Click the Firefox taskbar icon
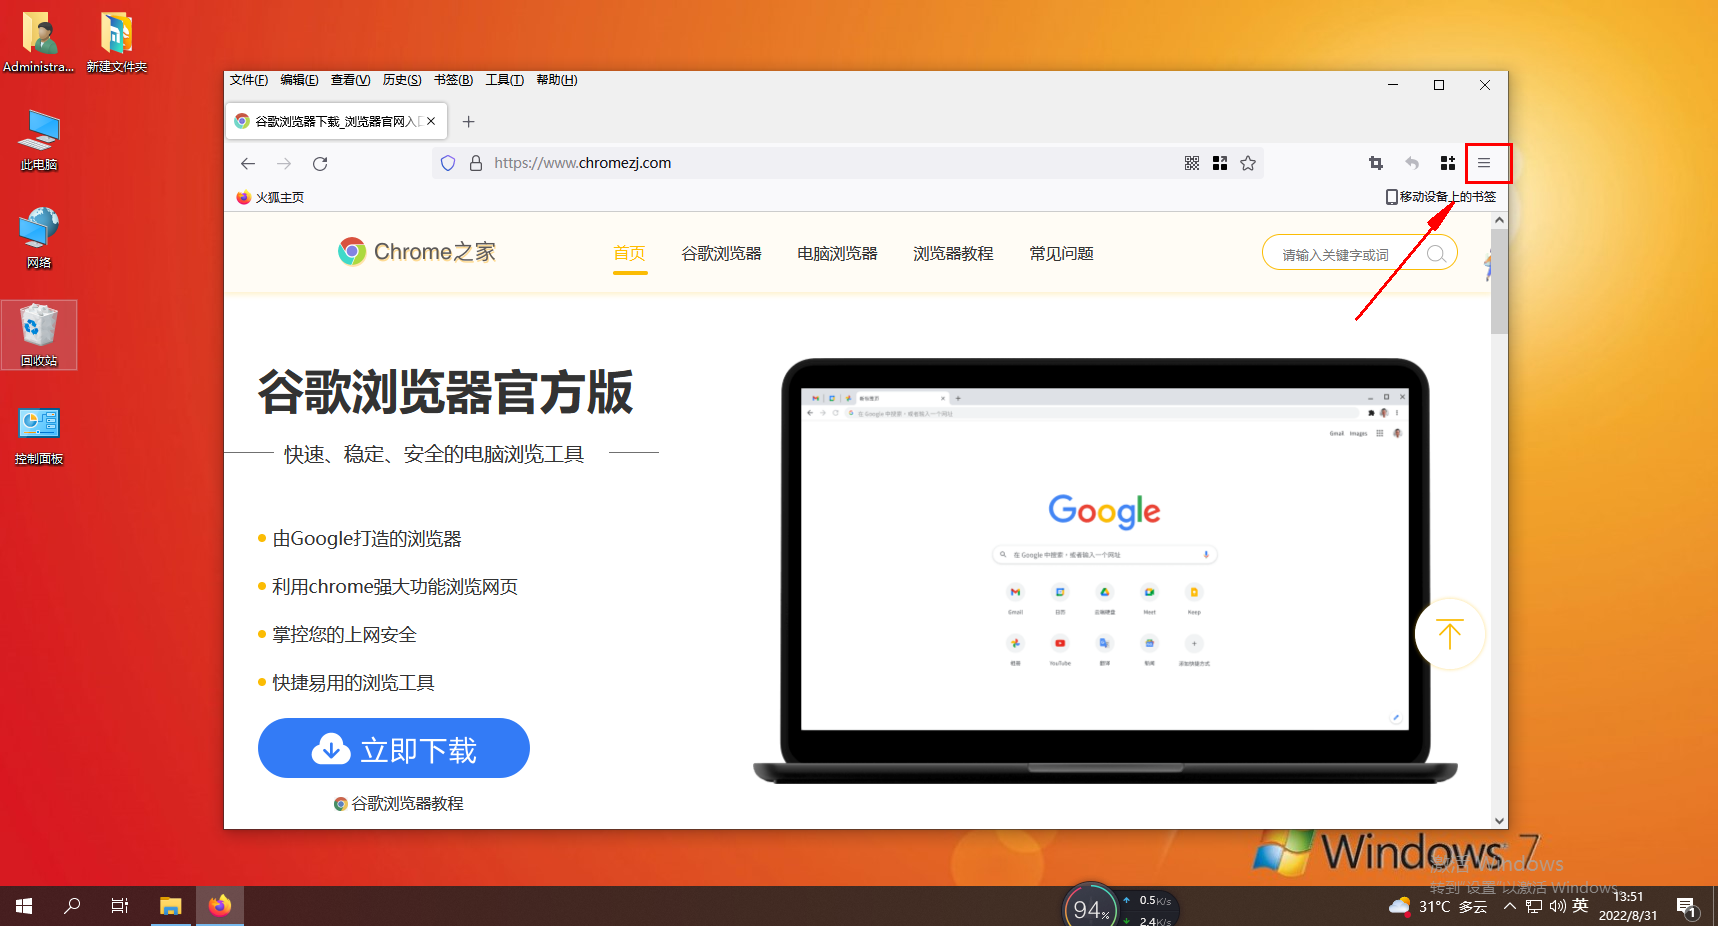 point(220,906)
